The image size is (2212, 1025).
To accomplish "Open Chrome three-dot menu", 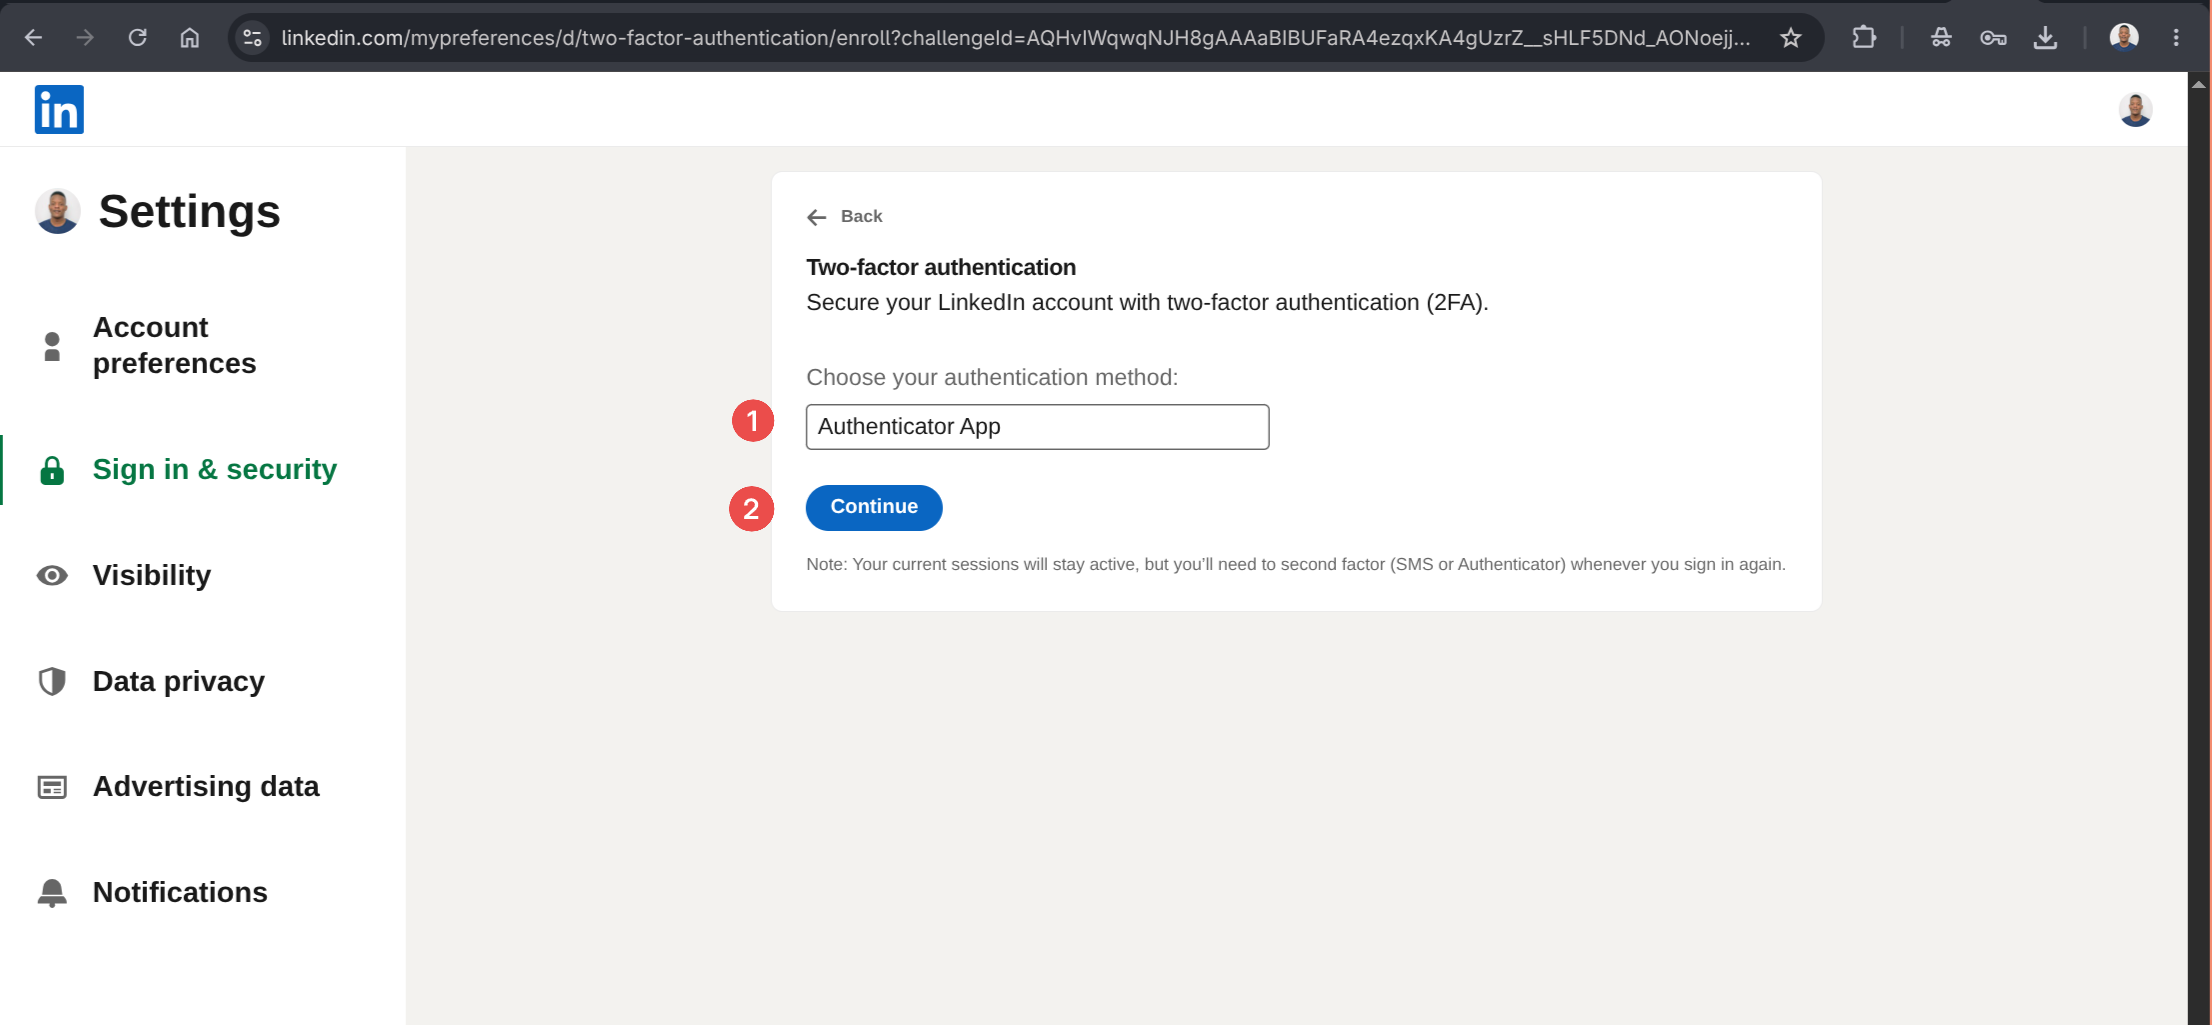I will 2176,38.
